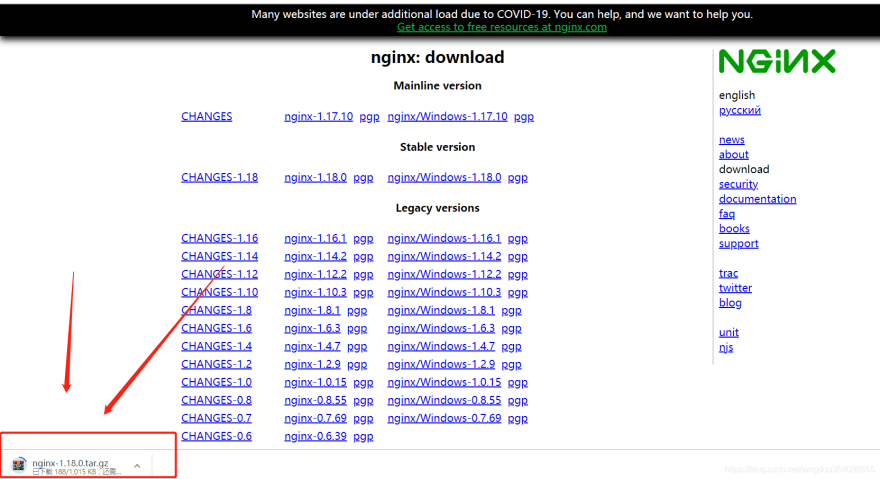
Task: Download nginx-1.8.1 source
Action: tap(312, 310)
